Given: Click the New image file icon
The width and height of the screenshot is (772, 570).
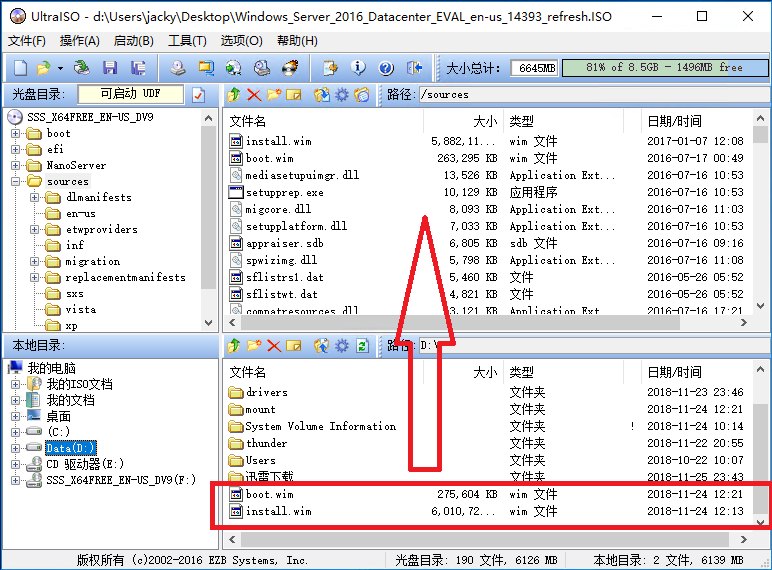Looking at the screenshot, I should [20, 67].
